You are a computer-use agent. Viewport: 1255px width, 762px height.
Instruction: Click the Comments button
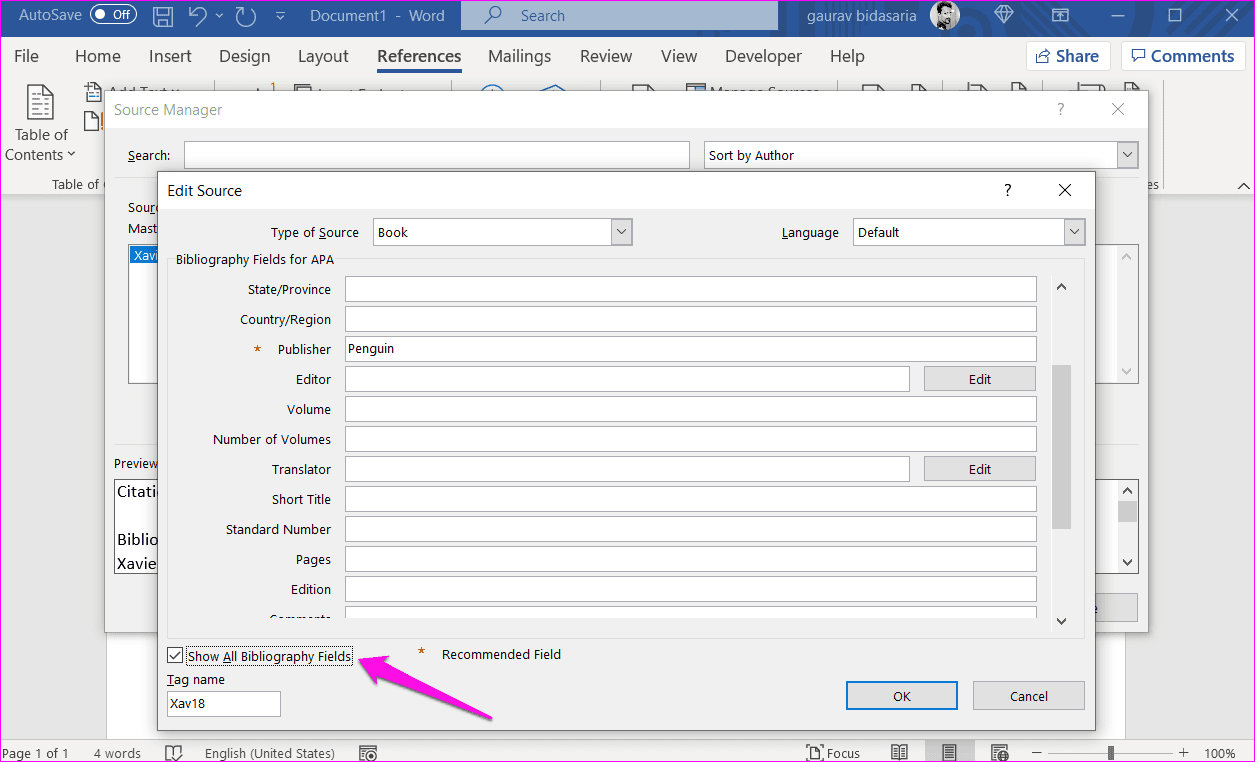pos(1182,56)
